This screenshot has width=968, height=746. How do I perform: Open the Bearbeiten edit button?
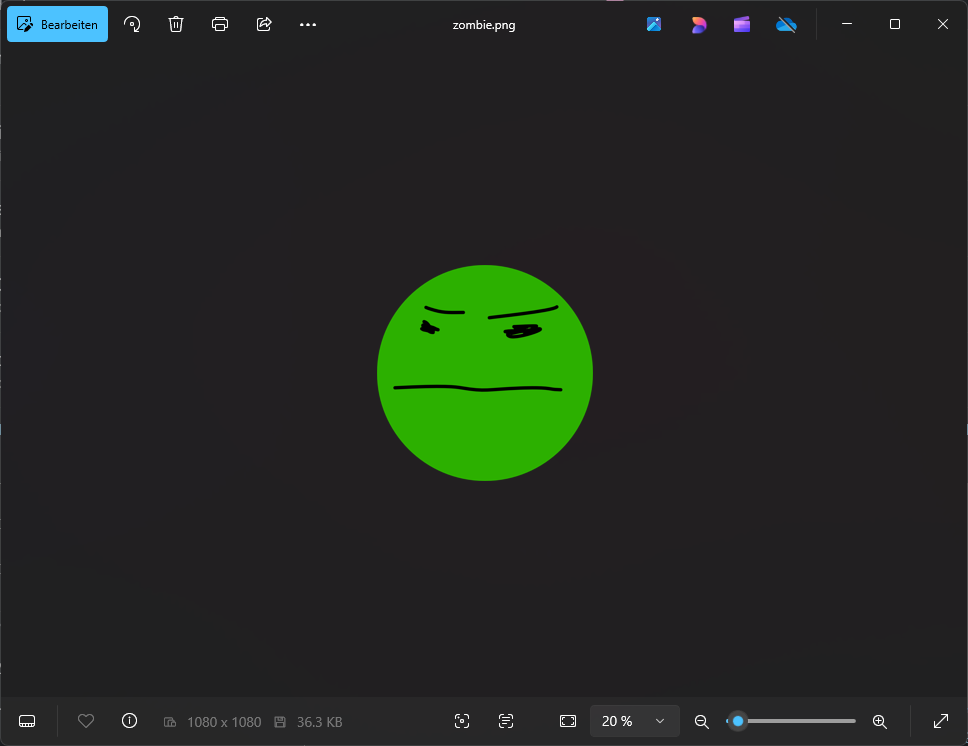pyautogui.click(x=57, y=24)
